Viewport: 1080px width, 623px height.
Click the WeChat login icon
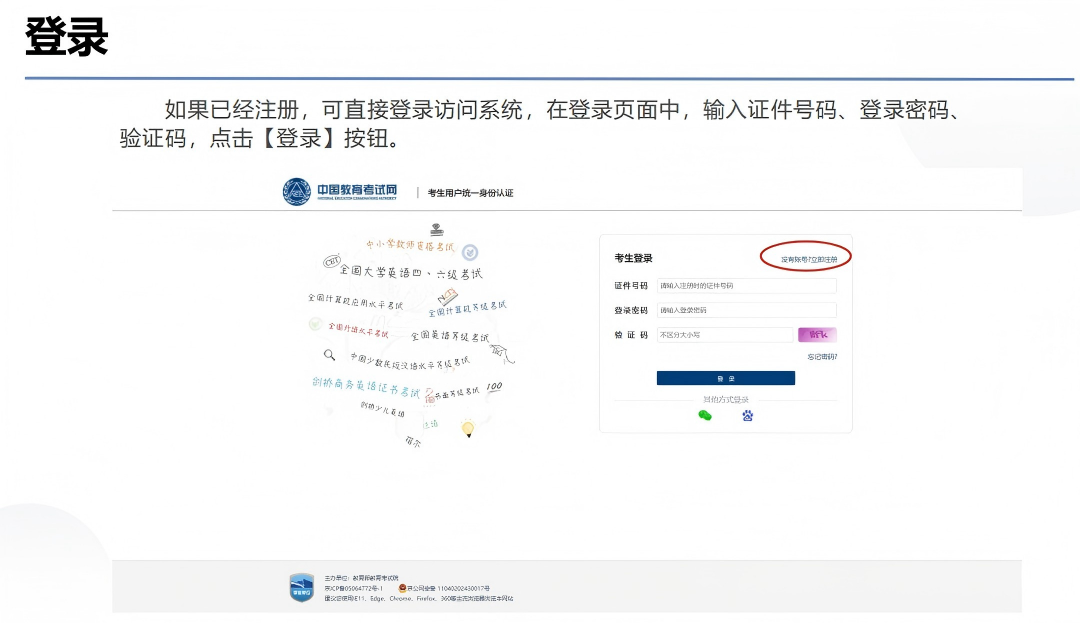click(705, 415)
